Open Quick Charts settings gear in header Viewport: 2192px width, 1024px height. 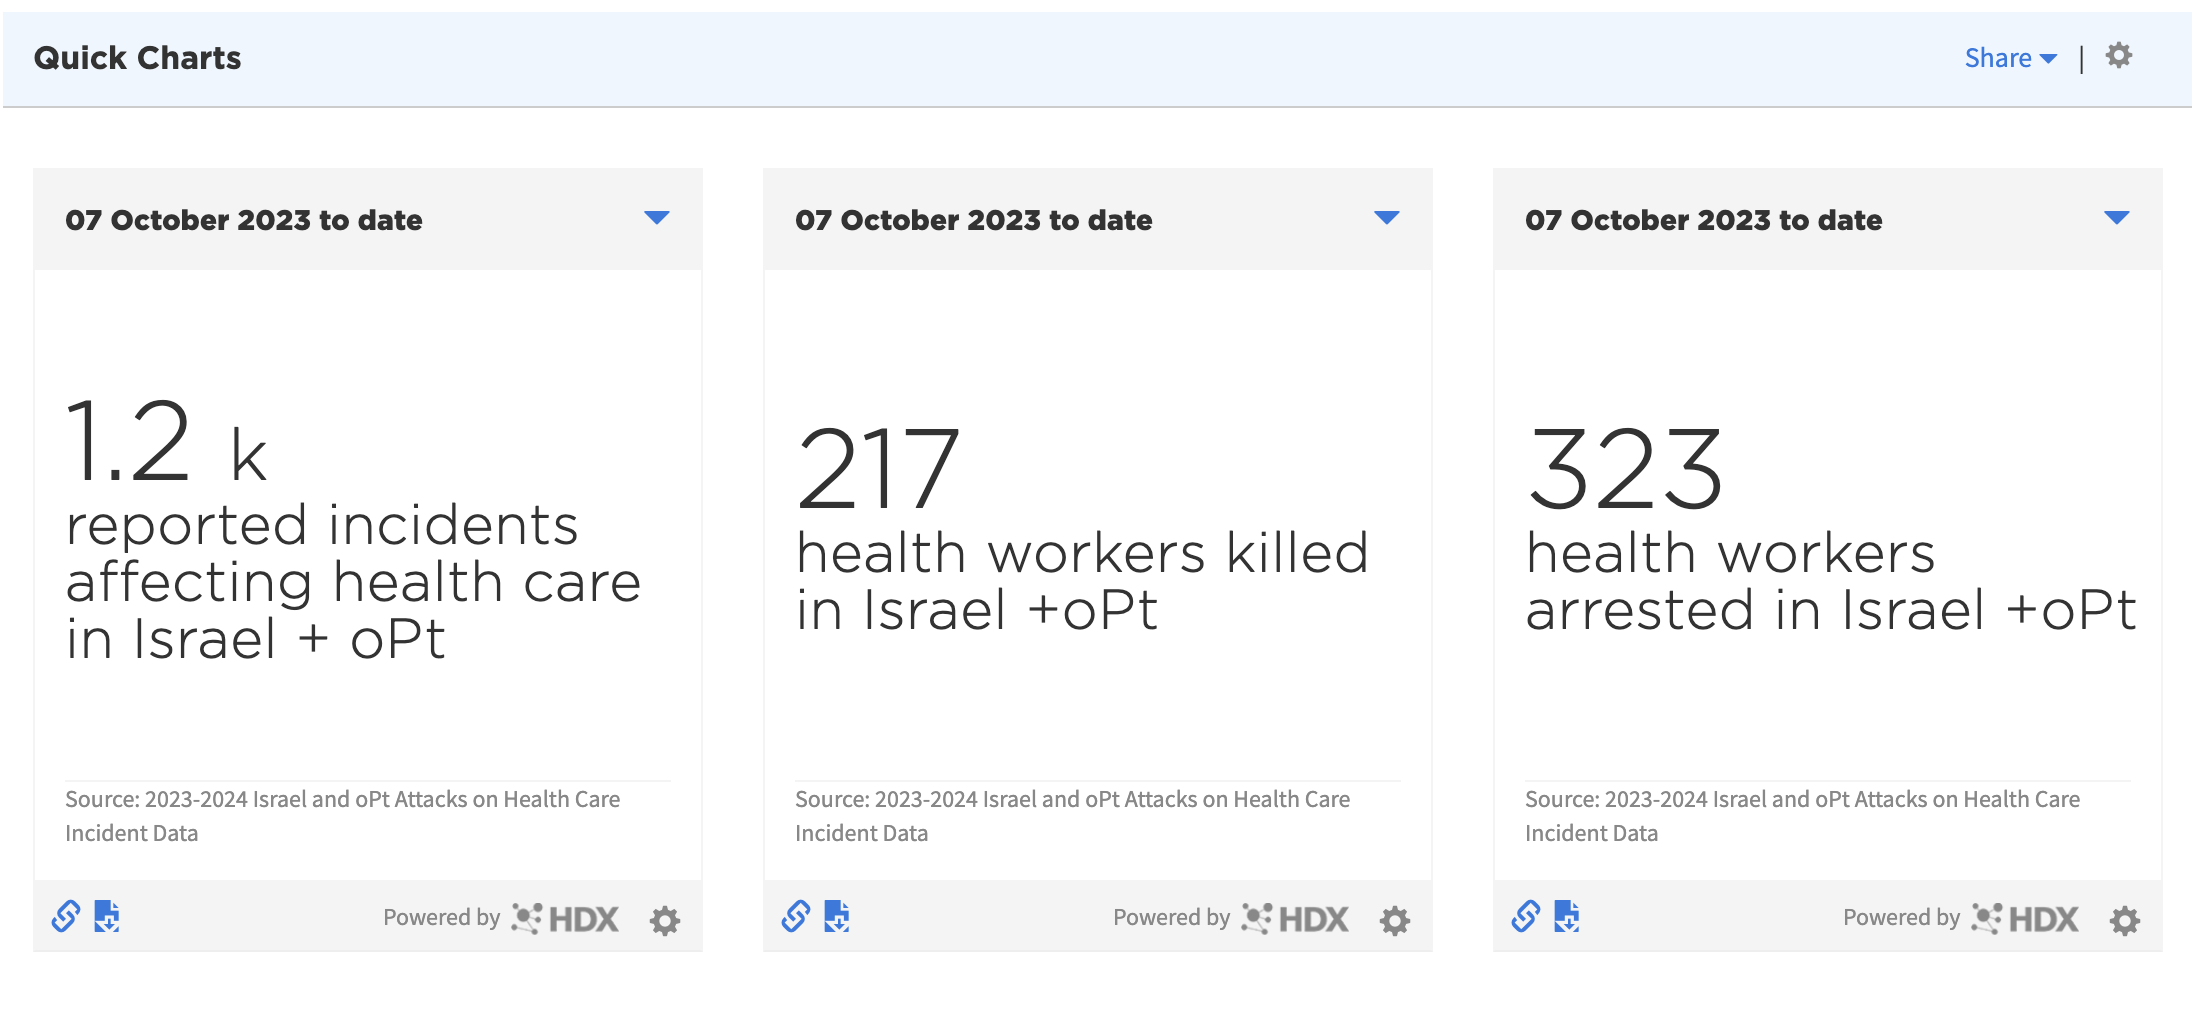(2118, 56)
